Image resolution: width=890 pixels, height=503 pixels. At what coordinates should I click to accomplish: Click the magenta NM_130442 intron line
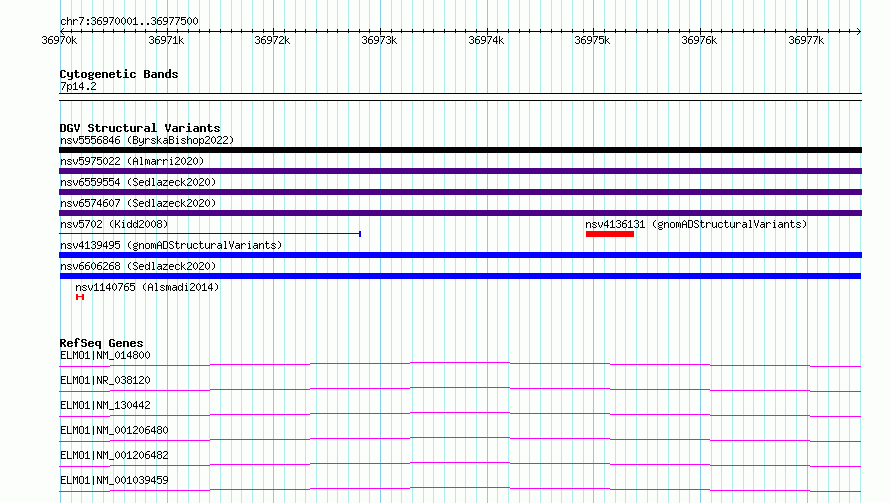click(x=460, y=414)
